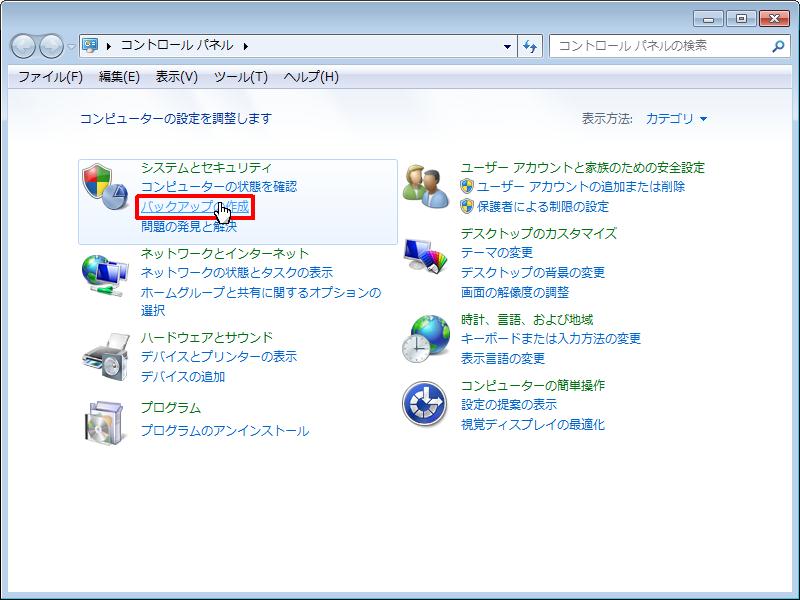Open the address bar history dropdown arrow
Image resolution: width=800 pixels, height=600 pixels.
tap(506, 45)
